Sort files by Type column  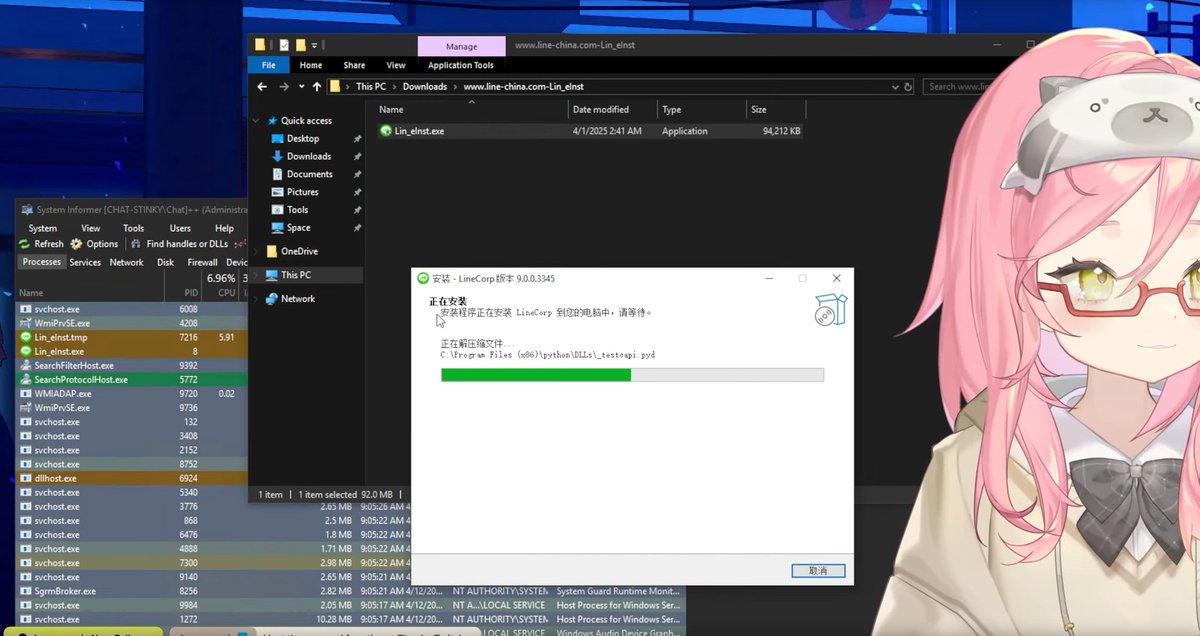(672, 110)
